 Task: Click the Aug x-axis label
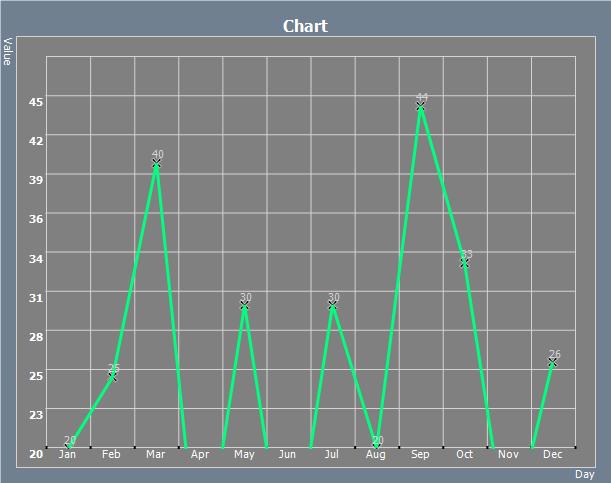(376, 455)
